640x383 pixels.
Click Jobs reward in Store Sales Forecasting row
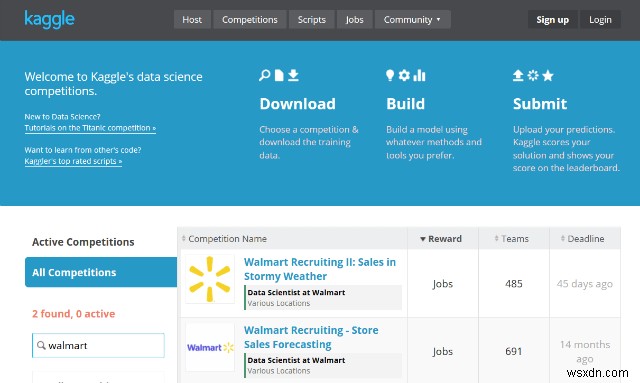point(442,352)
